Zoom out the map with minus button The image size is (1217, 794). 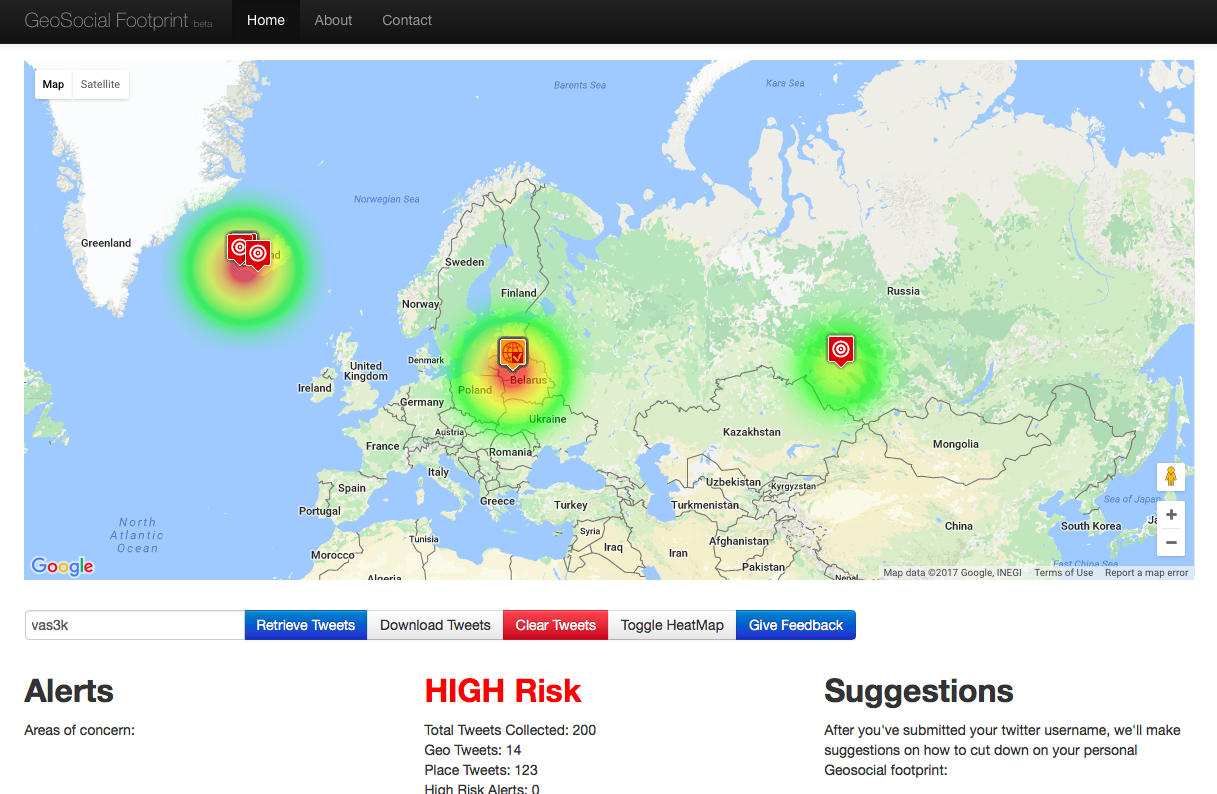coord(1171,542)
